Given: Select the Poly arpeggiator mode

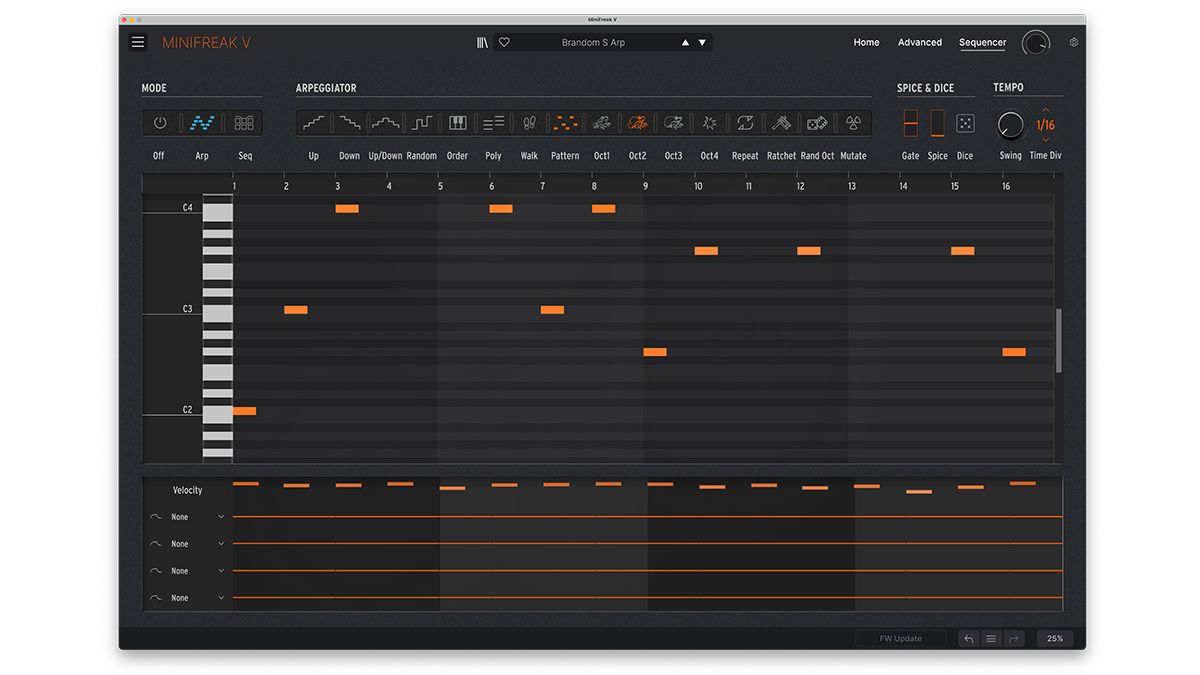Looking at the screenshot, I should (x=493, y=123).
